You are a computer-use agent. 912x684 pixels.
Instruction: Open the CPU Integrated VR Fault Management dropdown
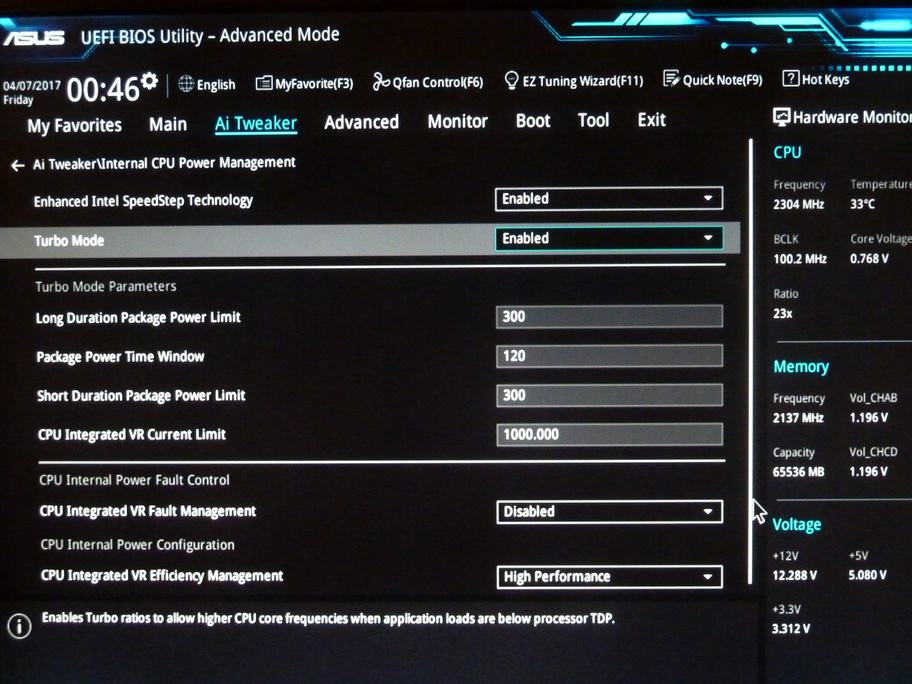click(610, 512)
